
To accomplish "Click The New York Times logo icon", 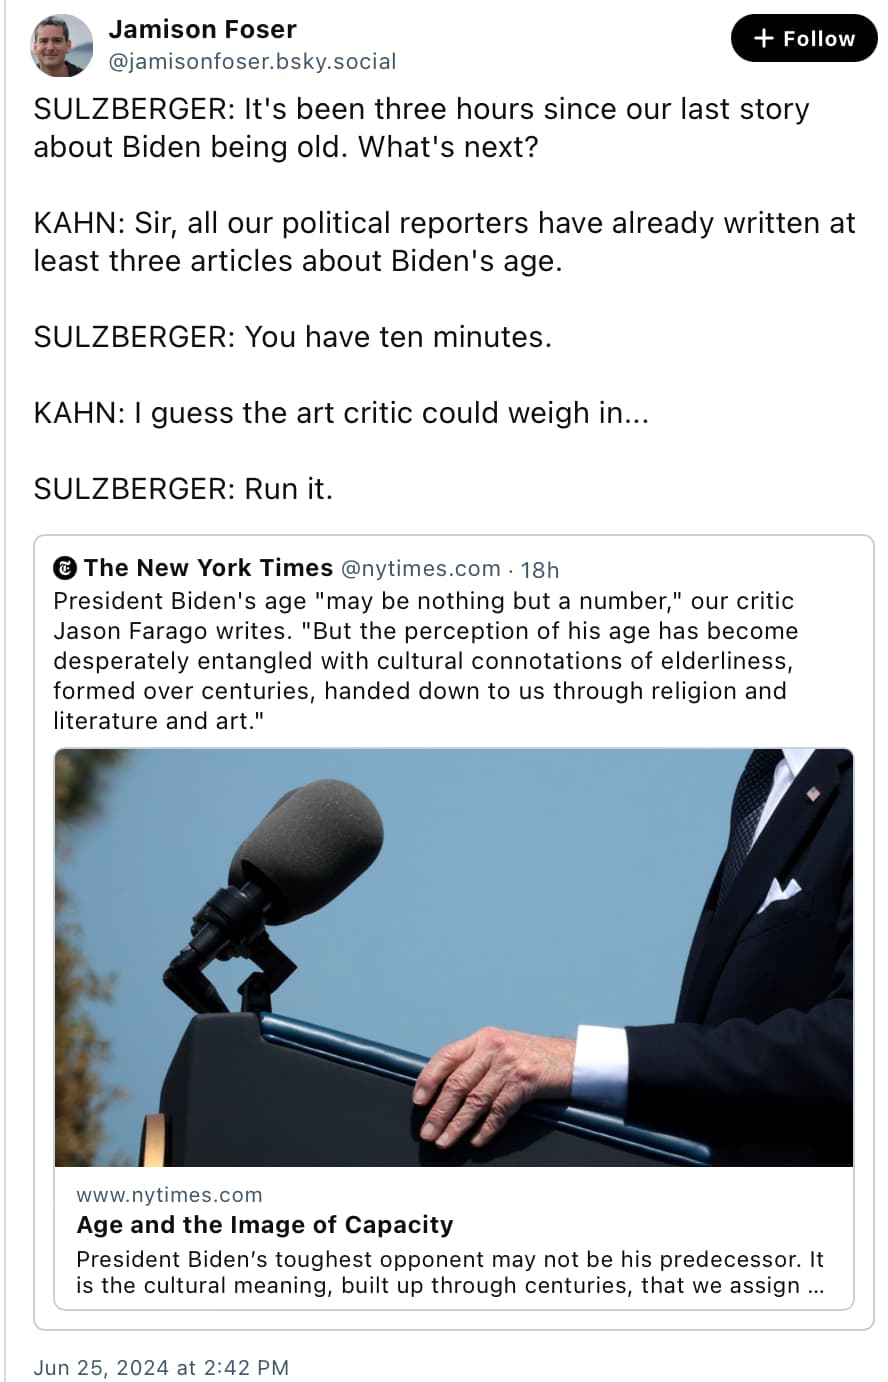I will point(65,568).
